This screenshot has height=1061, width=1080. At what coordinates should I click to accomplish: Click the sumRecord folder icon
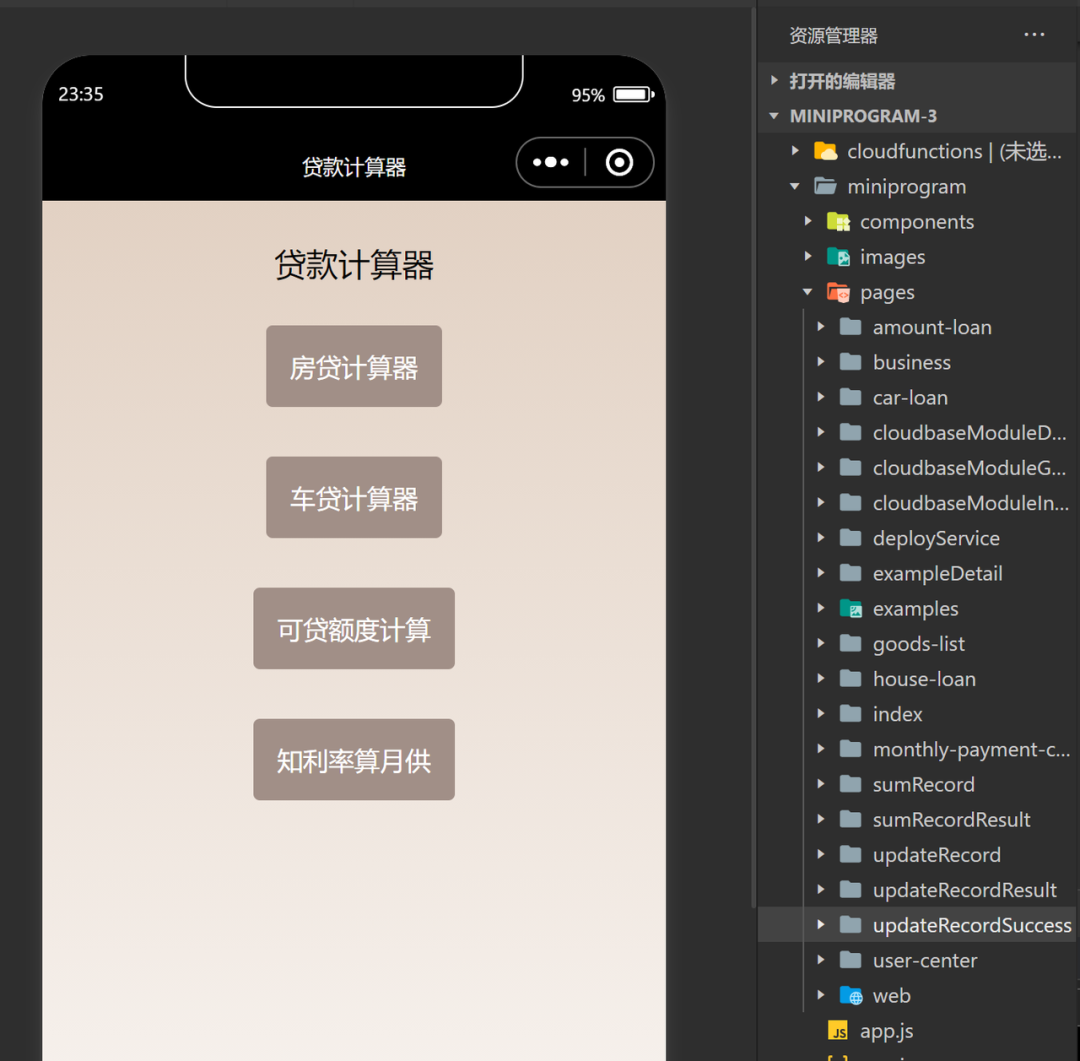pos(851,784)
